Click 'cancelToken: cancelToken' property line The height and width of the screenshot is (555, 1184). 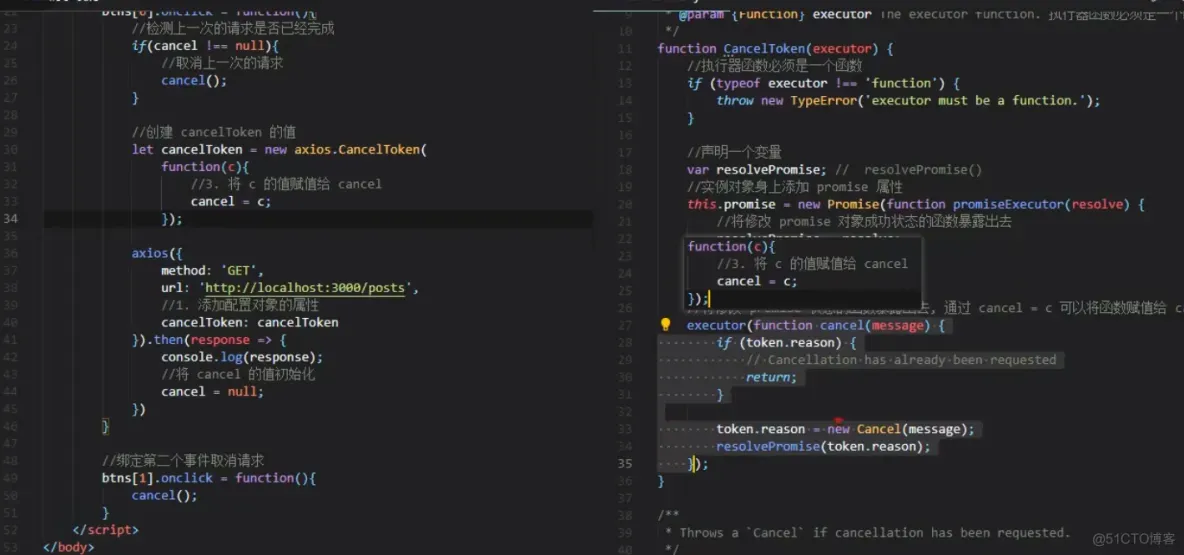(x=249, y=322)
